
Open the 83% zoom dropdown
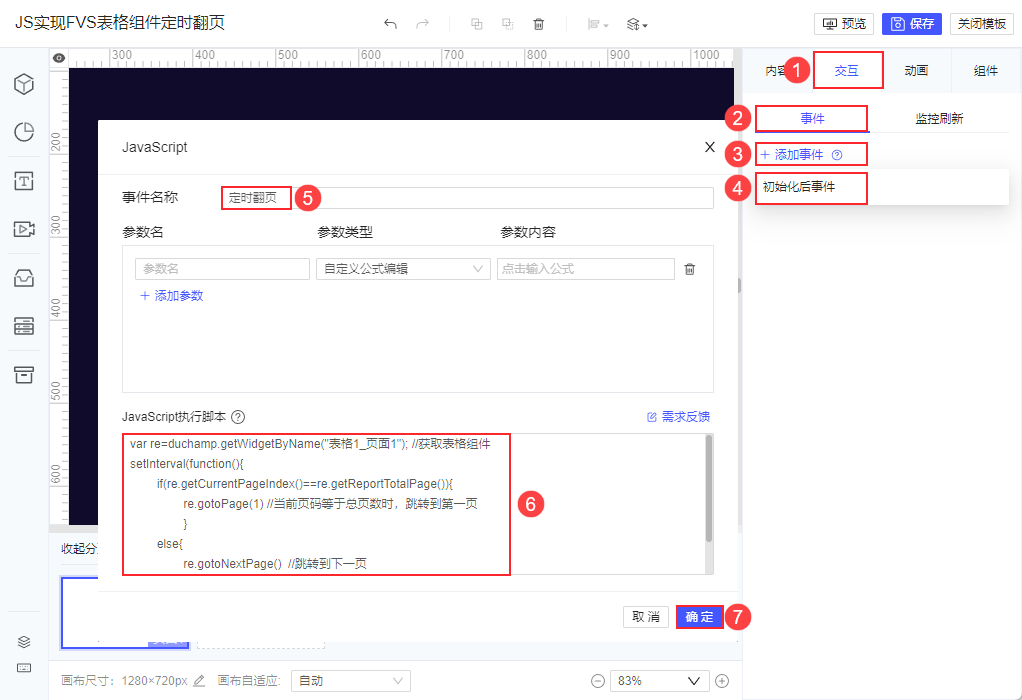659,680
